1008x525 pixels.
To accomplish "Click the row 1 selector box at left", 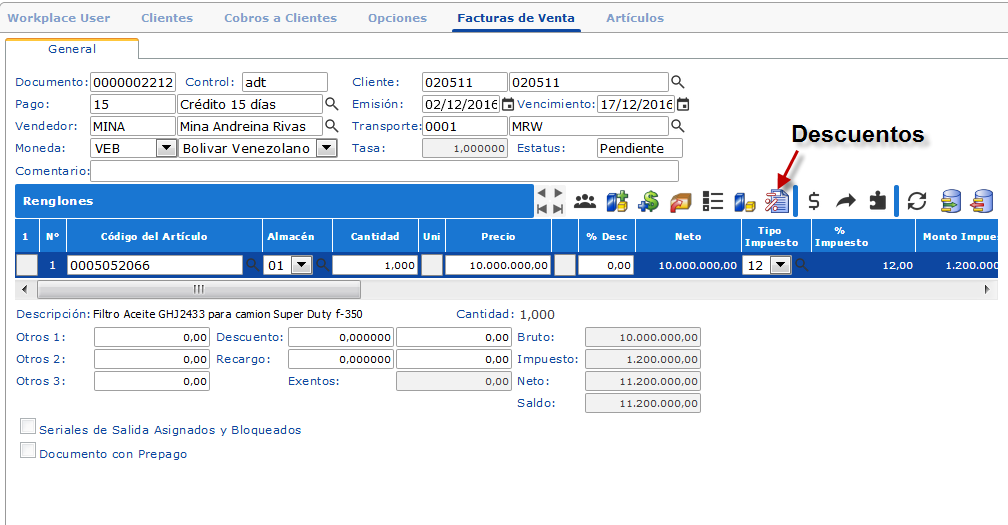I will (27, 265).
